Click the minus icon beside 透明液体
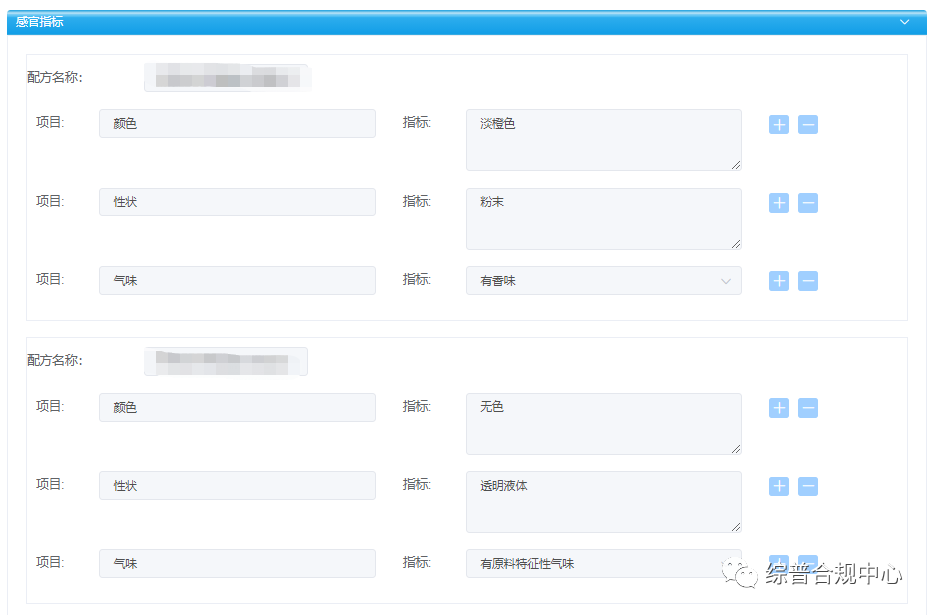 click(808, 486)
